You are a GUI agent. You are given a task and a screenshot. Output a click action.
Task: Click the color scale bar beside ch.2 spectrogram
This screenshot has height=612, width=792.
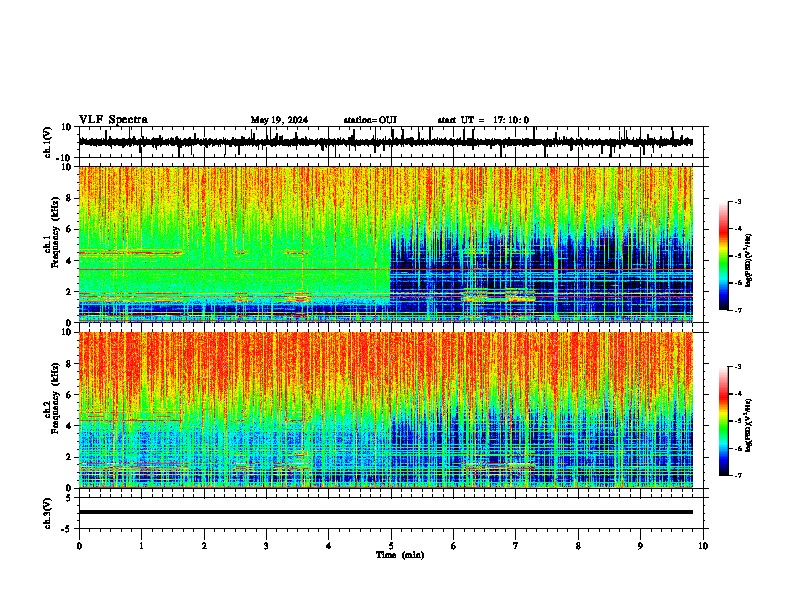[x=724, y=421]
